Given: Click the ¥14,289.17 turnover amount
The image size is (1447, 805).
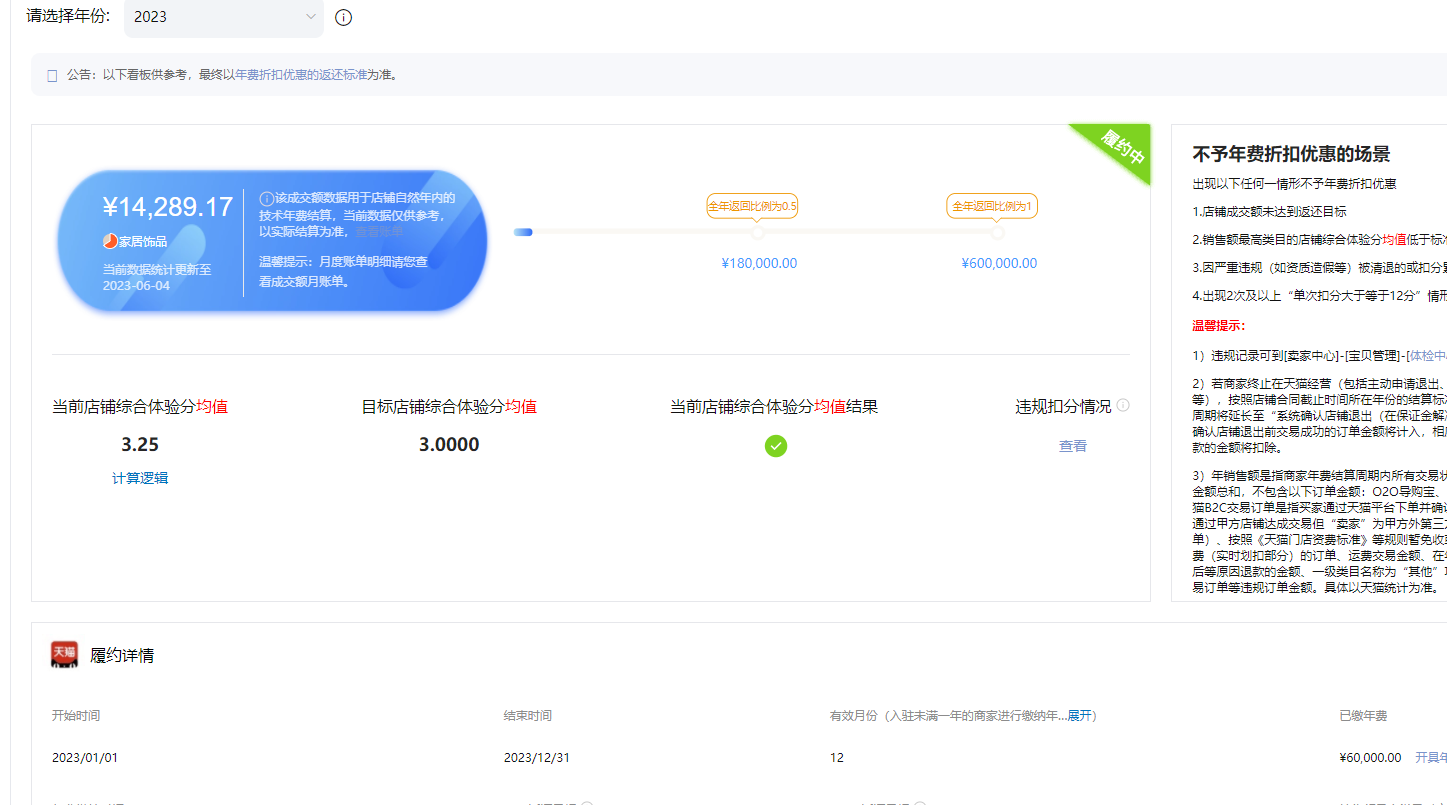Looking at the screenshot, I should tap(168, 207).
